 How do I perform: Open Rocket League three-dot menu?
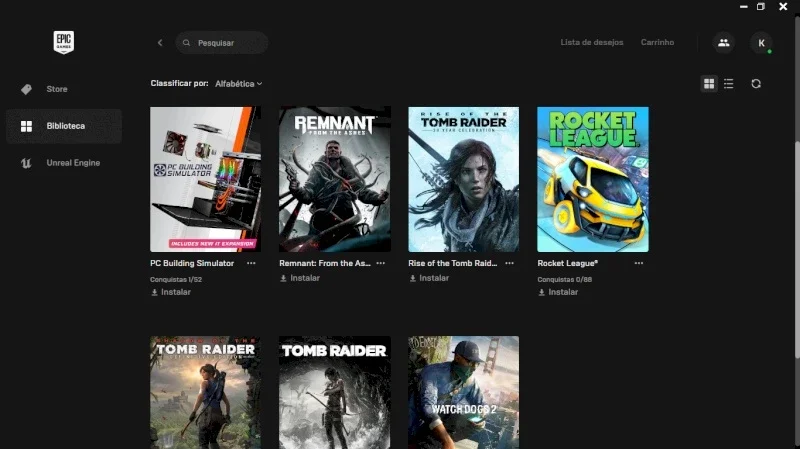tap(639, 263)
